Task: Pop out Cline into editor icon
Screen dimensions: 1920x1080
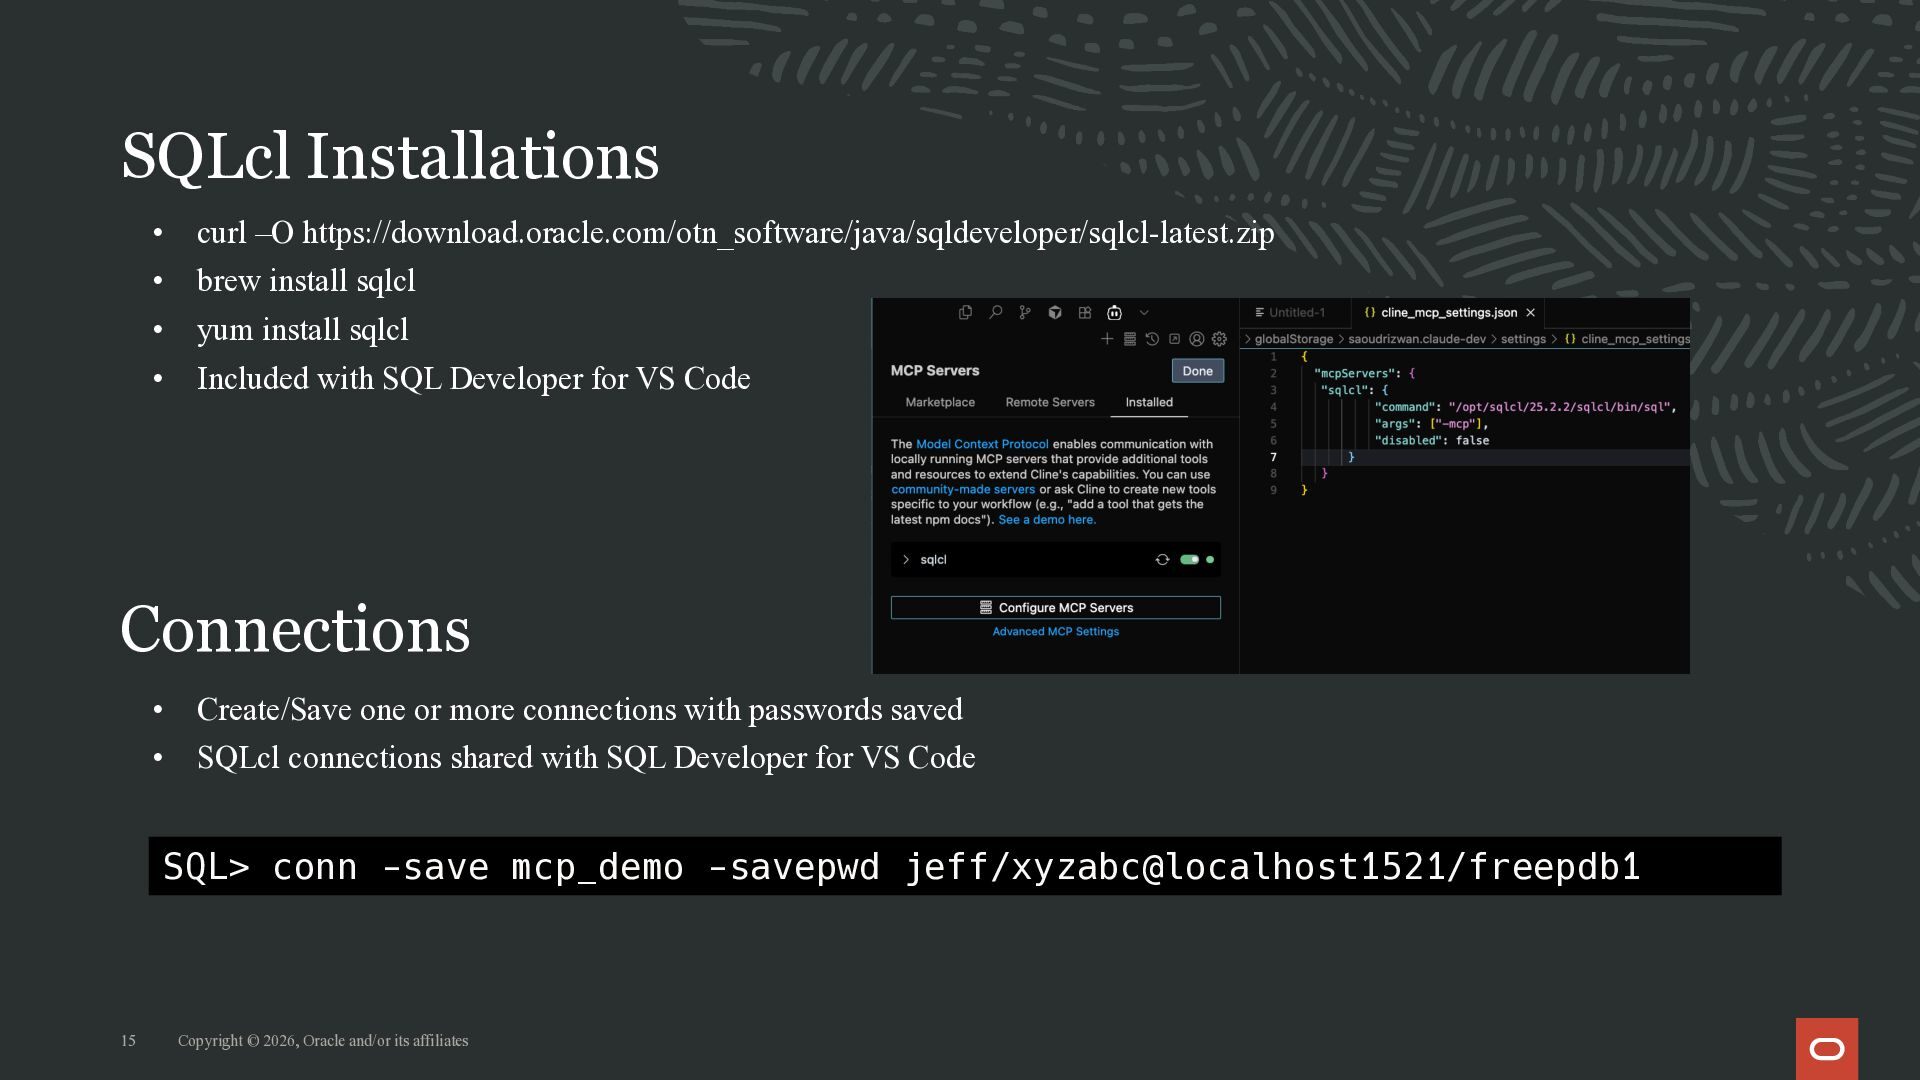Action: pyautogui.click(x=1174, y=339)
